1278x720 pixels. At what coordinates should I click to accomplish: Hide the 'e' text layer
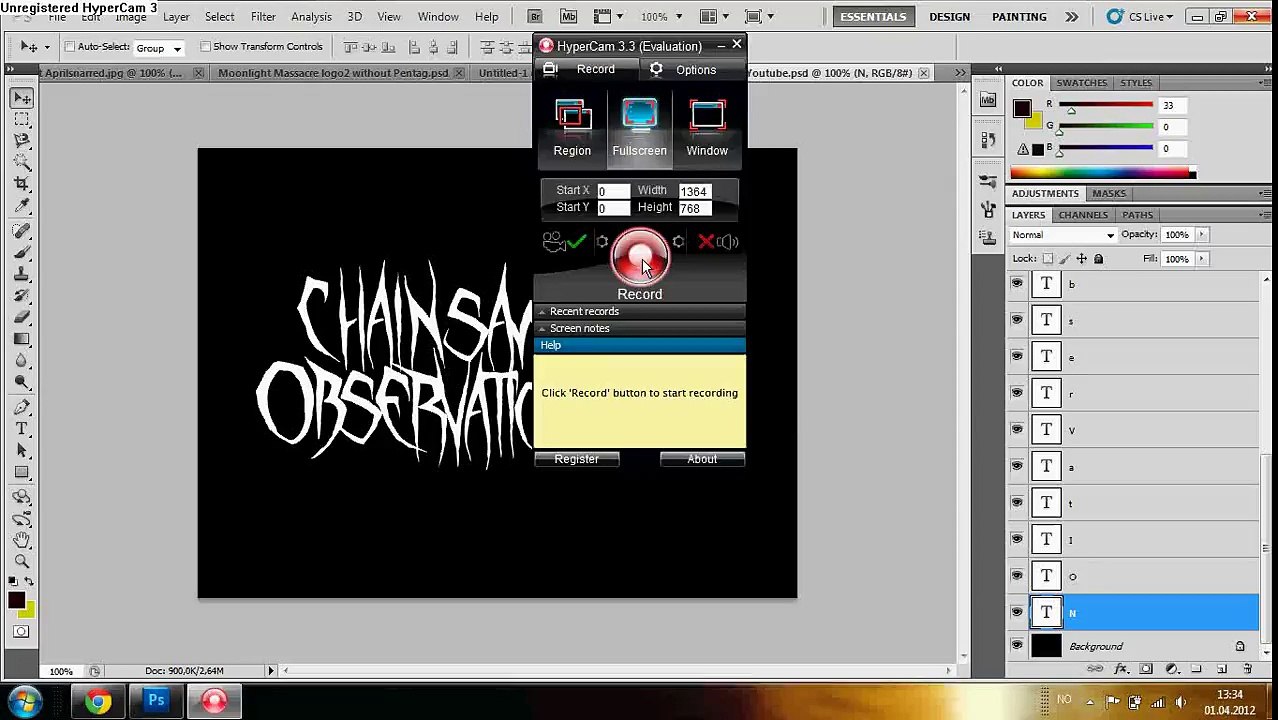1017,357
